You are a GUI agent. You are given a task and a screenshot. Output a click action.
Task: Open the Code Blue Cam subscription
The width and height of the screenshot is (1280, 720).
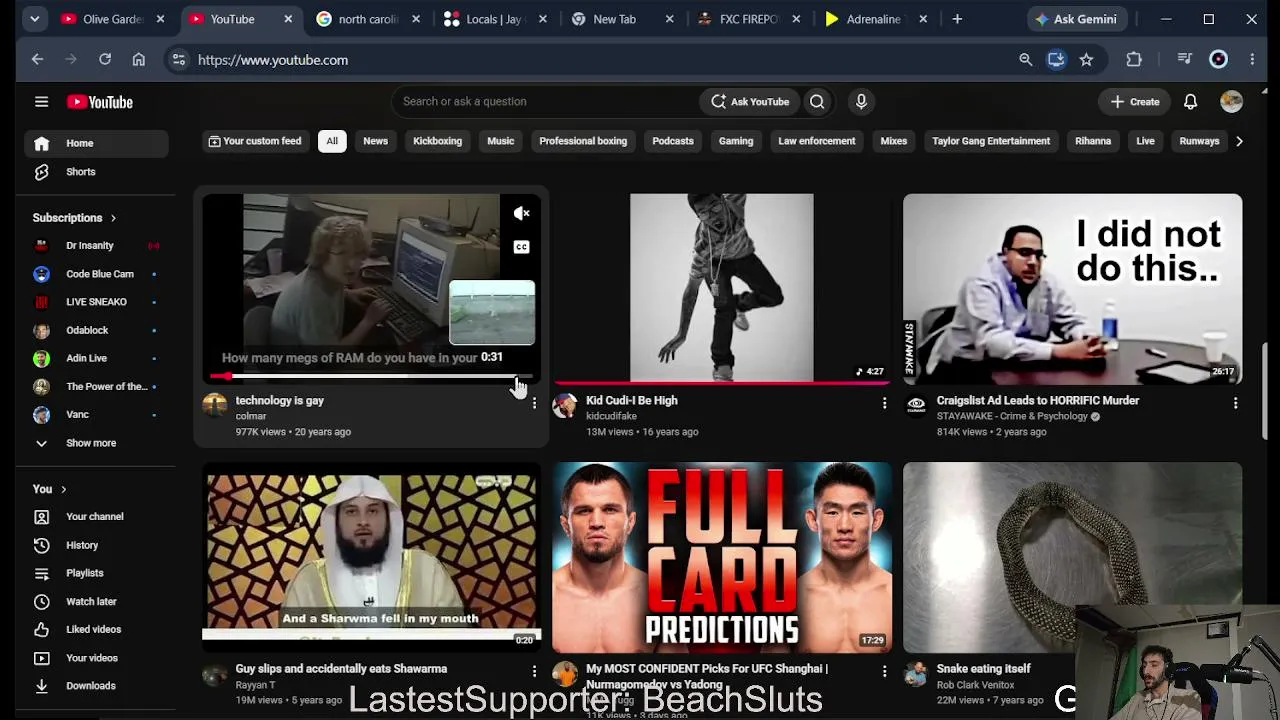pos(96,274)
